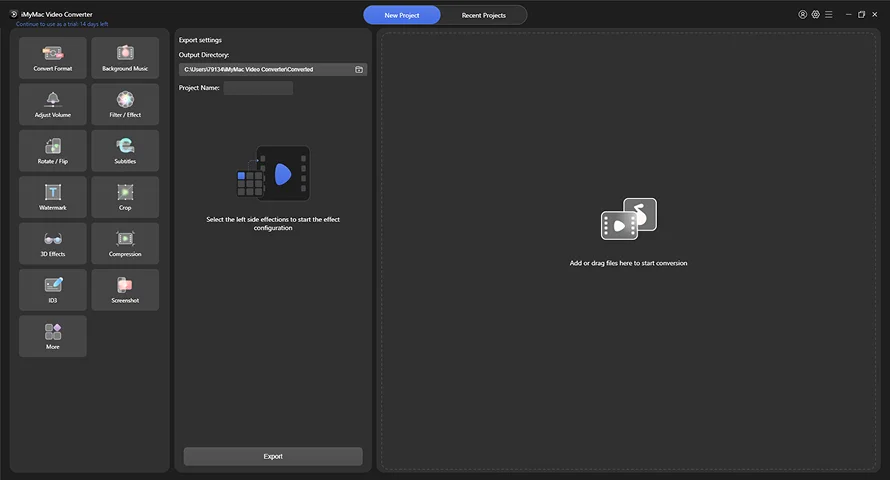The height and width of the screenshot is (480, 890).
Task: Open the Background Music tool
Action: pyautogui.click(x=125, y=58)
